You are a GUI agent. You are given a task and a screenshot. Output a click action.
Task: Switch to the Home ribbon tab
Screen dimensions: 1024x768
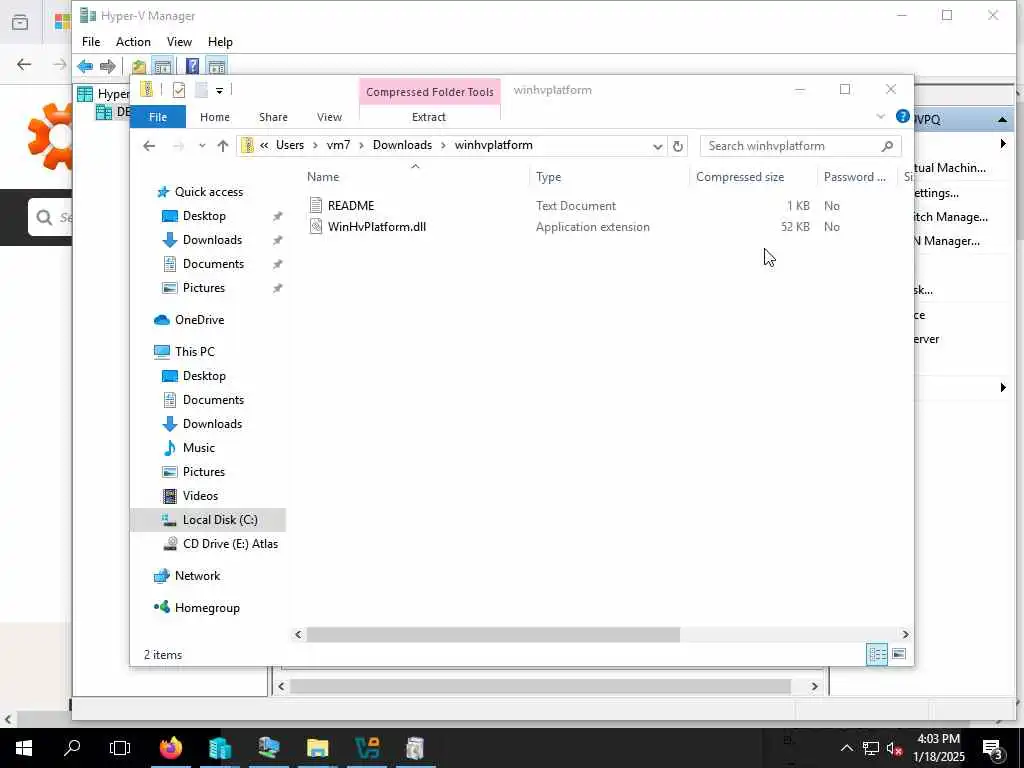coord(215,117)
